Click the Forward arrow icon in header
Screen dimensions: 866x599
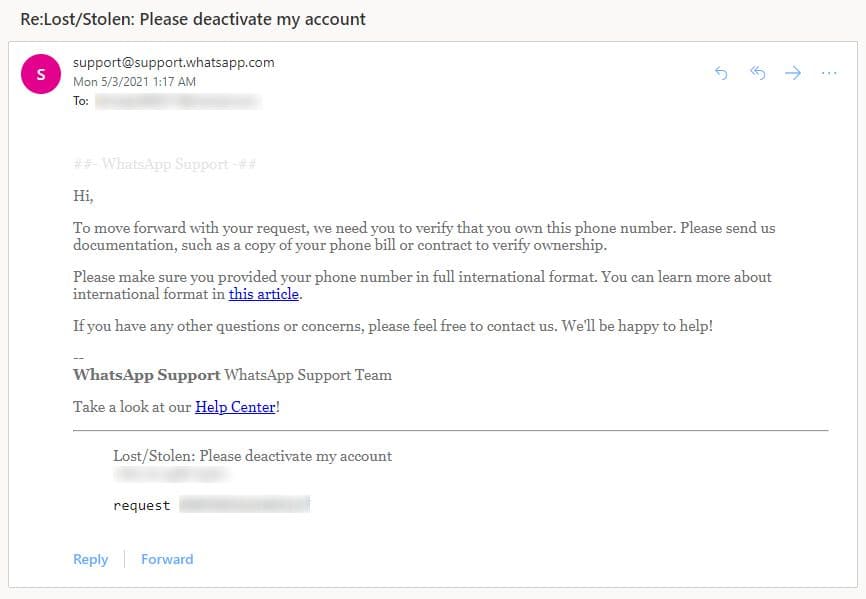coord(793,73)
